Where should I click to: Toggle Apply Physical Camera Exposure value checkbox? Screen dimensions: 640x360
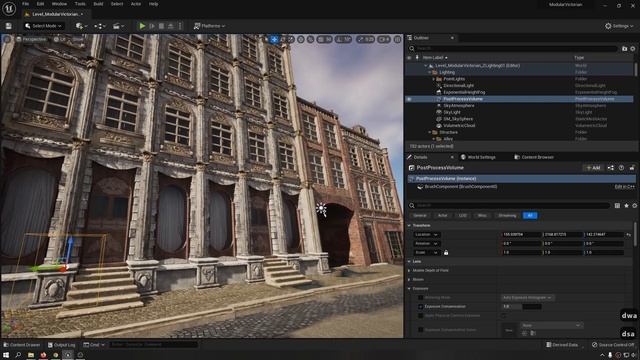click(x=504, y=316)
